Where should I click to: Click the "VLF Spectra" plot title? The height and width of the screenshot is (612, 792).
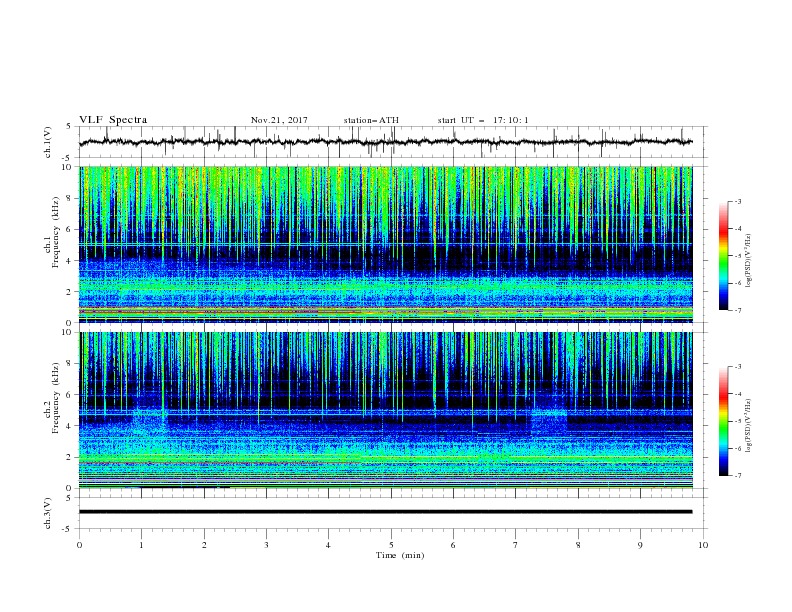click(x=113, y=120)
